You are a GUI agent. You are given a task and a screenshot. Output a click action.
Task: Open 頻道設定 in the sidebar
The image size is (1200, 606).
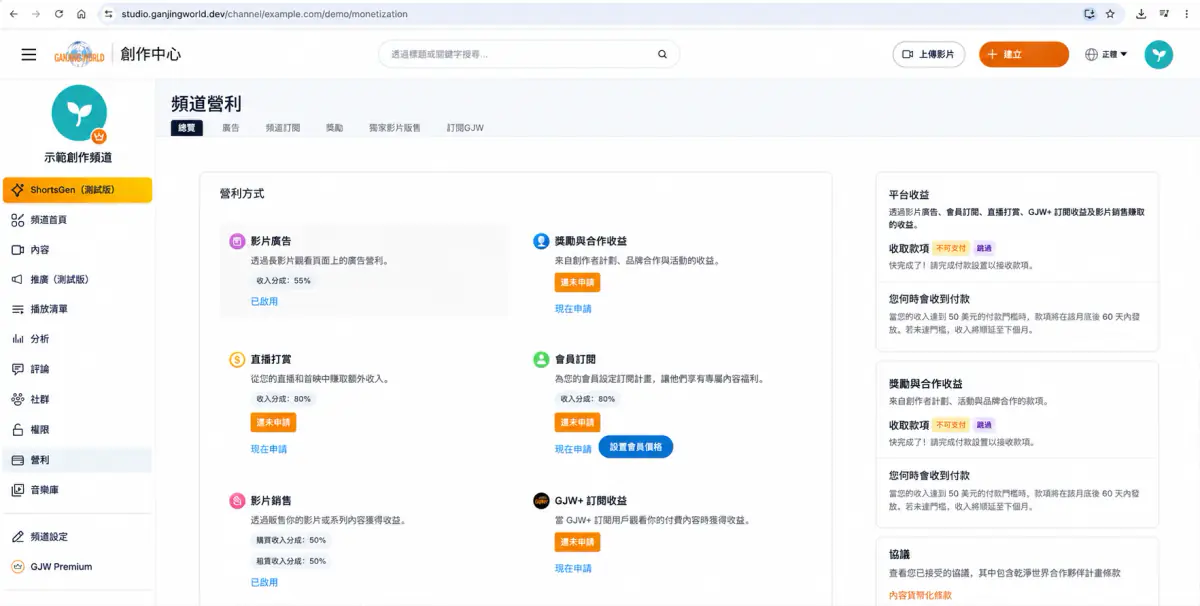[76, 537]
